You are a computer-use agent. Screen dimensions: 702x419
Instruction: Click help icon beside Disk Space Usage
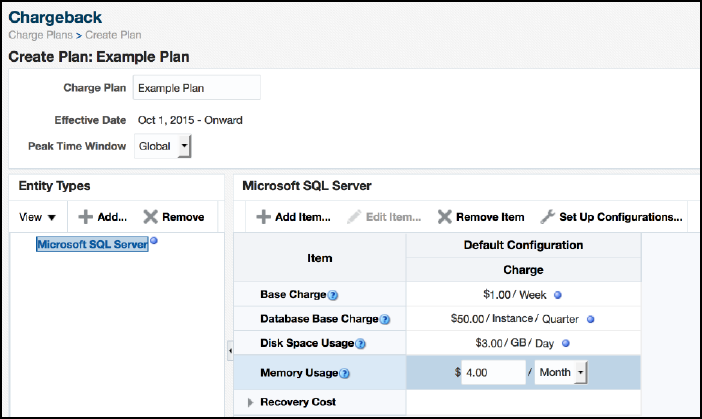pyautogui.click(x=361, y=345)
